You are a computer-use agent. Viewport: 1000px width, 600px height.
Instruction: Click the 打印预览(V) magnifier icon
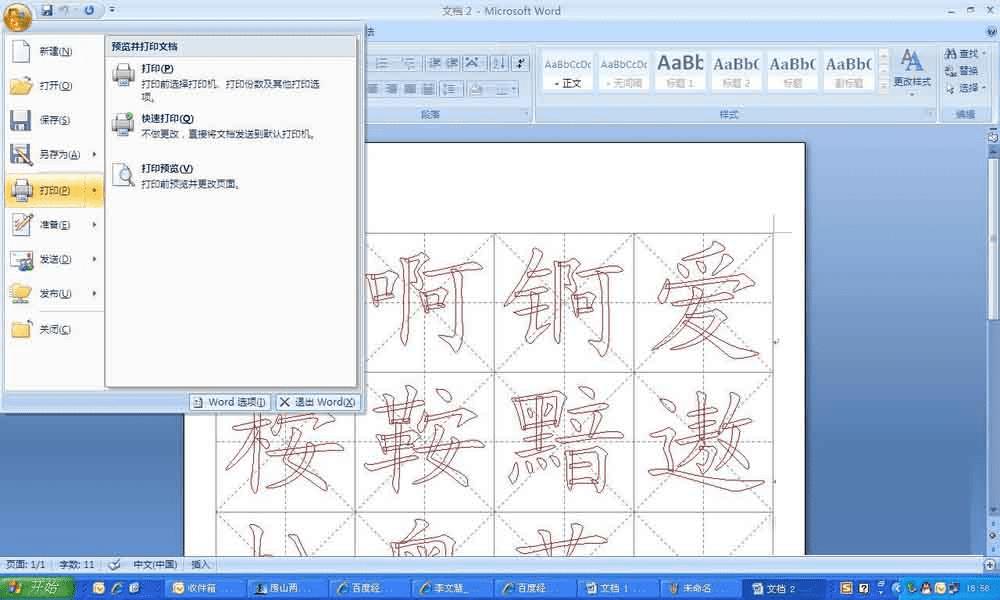(123, 175)
